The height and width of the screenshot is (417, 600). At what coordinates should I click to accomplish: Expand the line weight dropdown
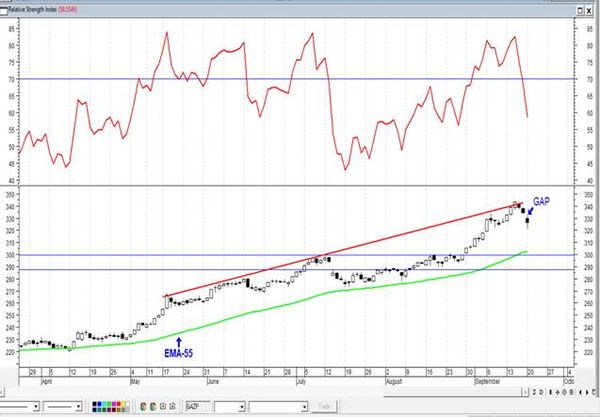(x=78, y=406)
